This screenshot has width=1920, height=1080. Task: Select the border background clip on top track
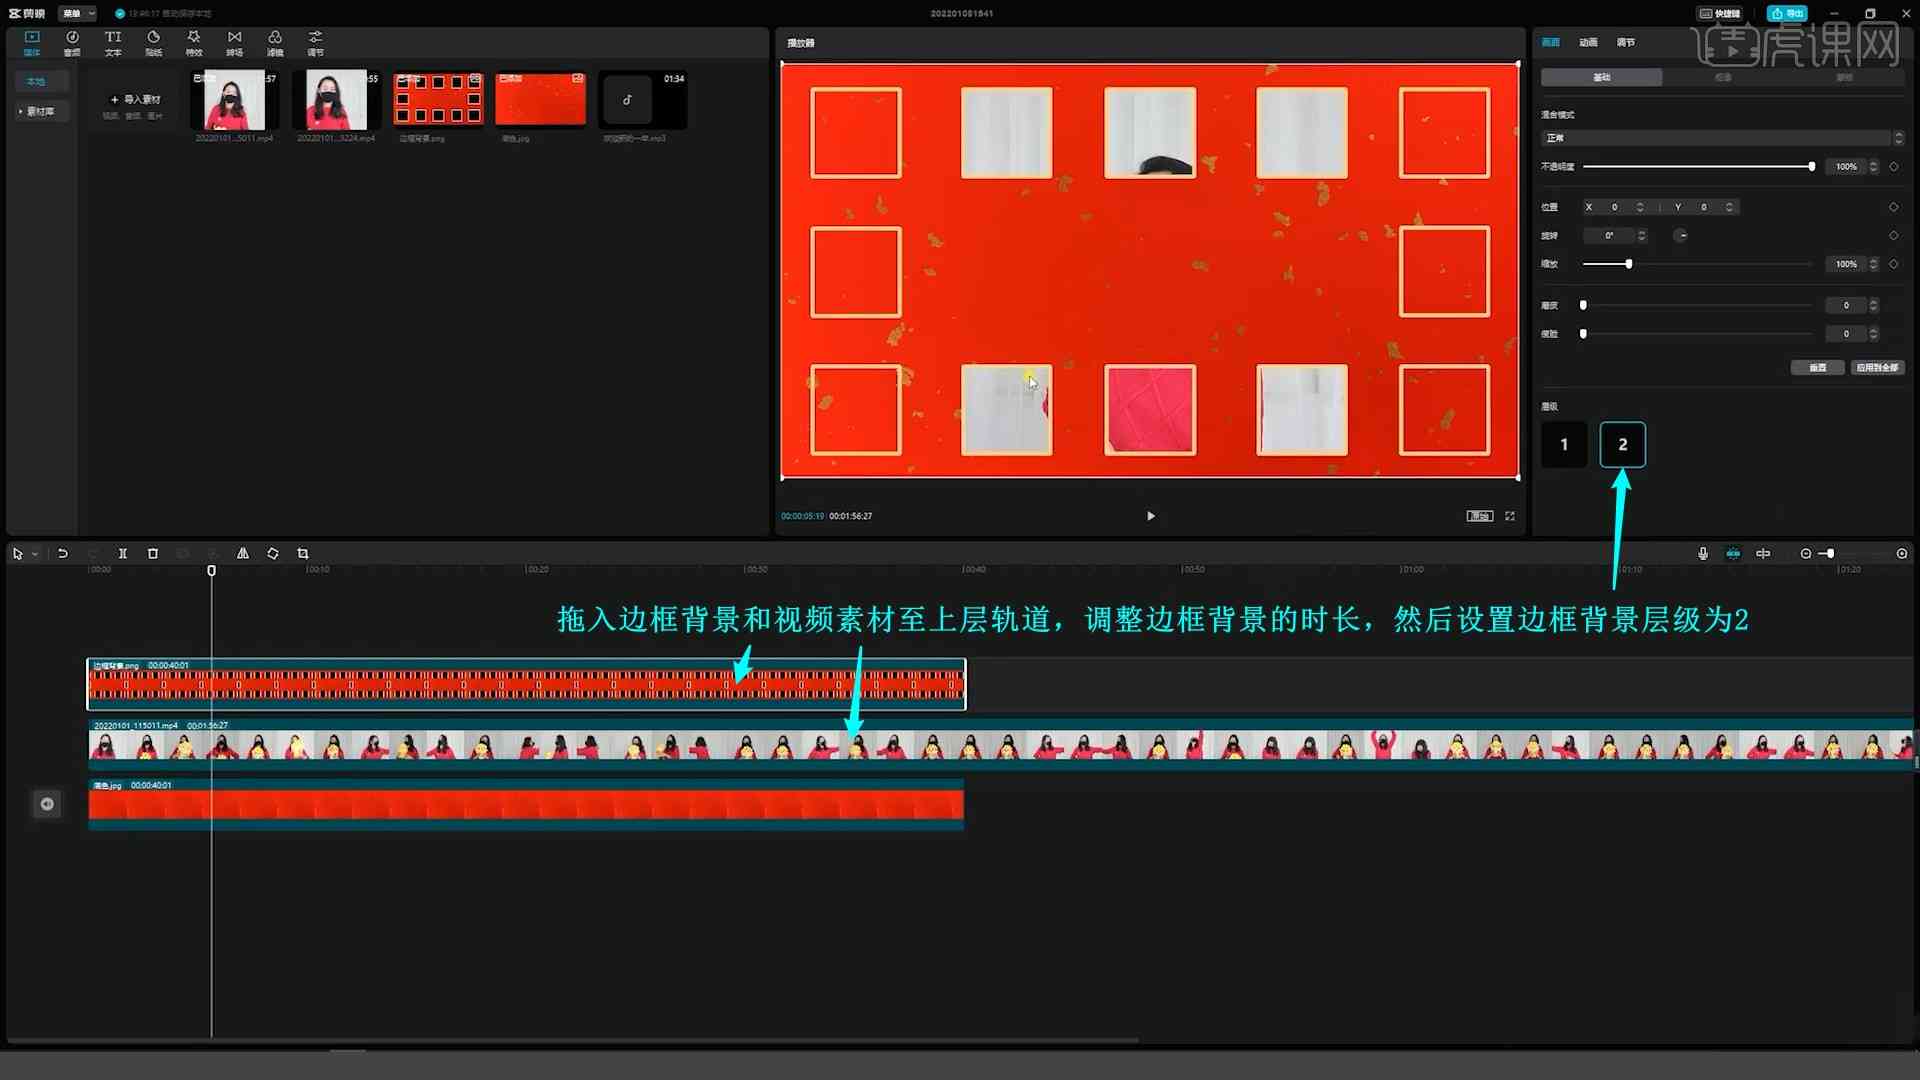point(526,684)
